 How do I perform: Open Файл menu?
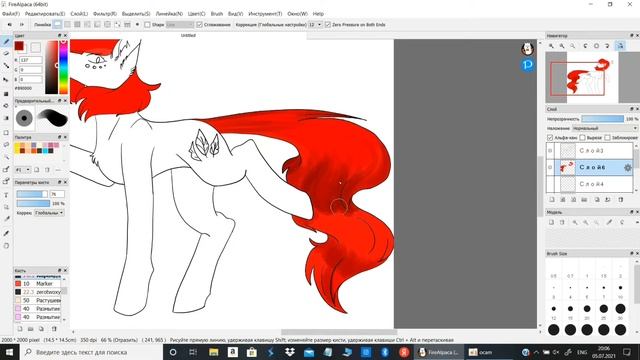point(11,13)
